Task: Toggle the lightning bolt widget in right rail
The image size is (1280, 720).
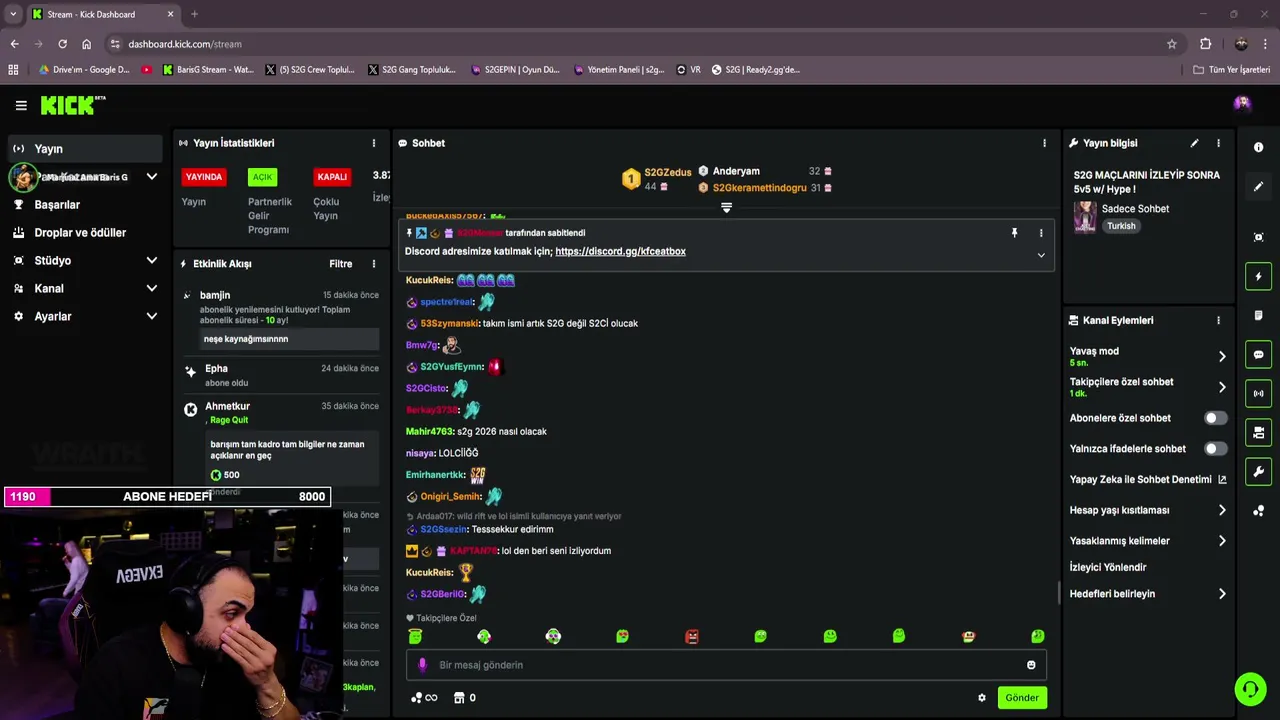Action: [1258, 276]
